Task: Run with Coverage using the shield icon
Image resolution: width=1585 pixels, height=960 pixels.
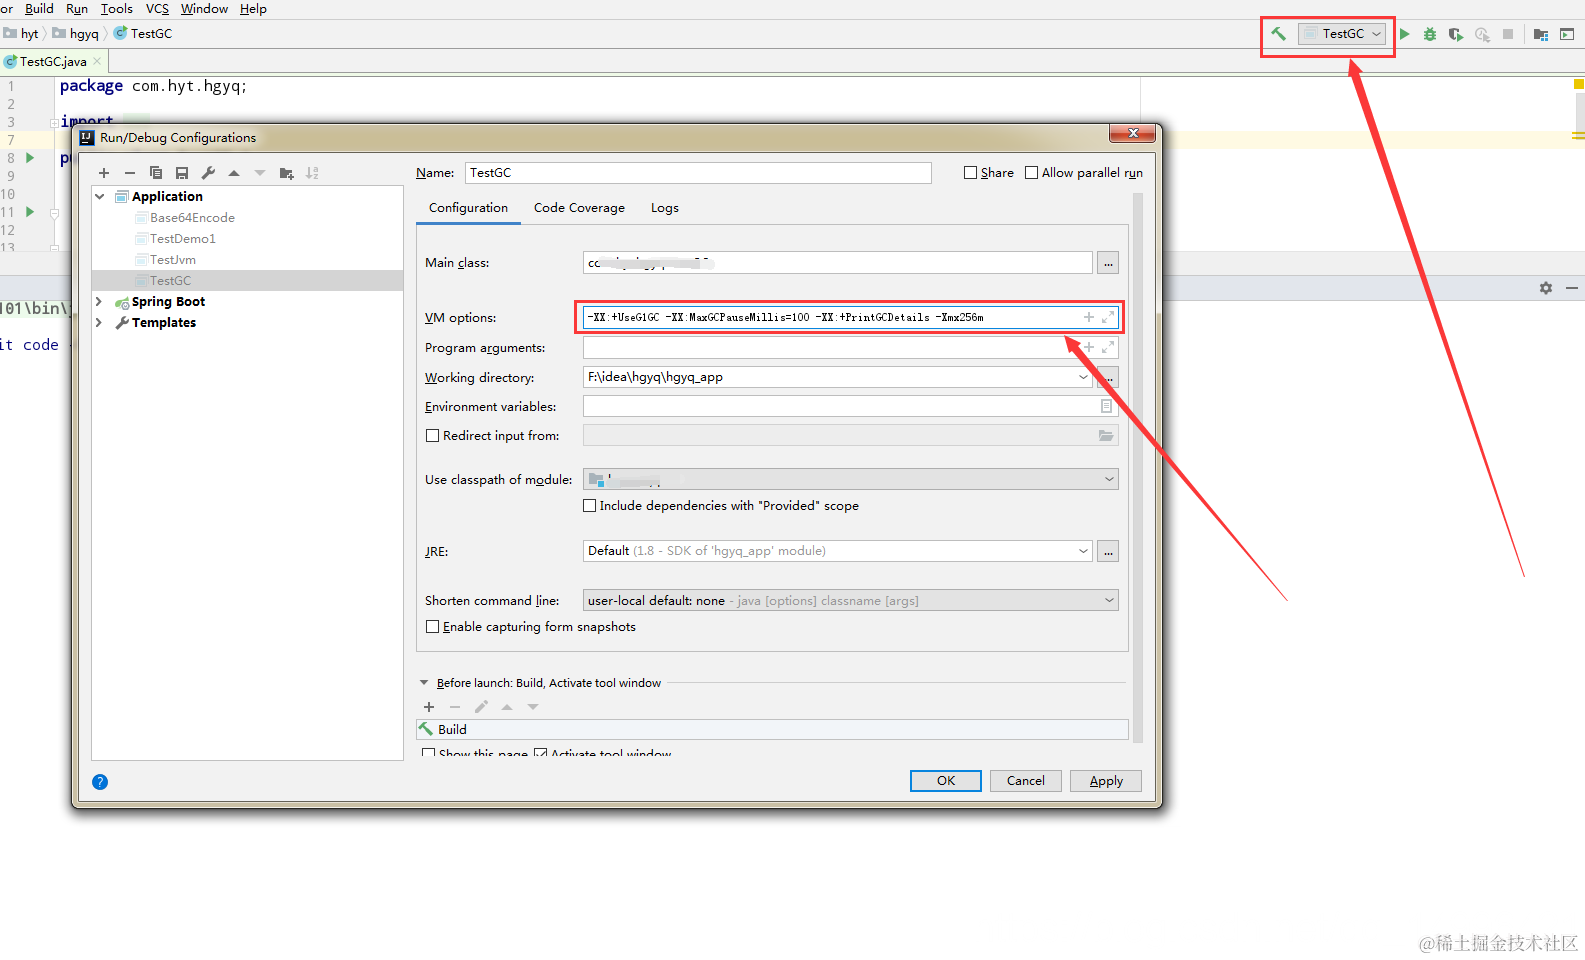Action: (x=1456, y=34)
